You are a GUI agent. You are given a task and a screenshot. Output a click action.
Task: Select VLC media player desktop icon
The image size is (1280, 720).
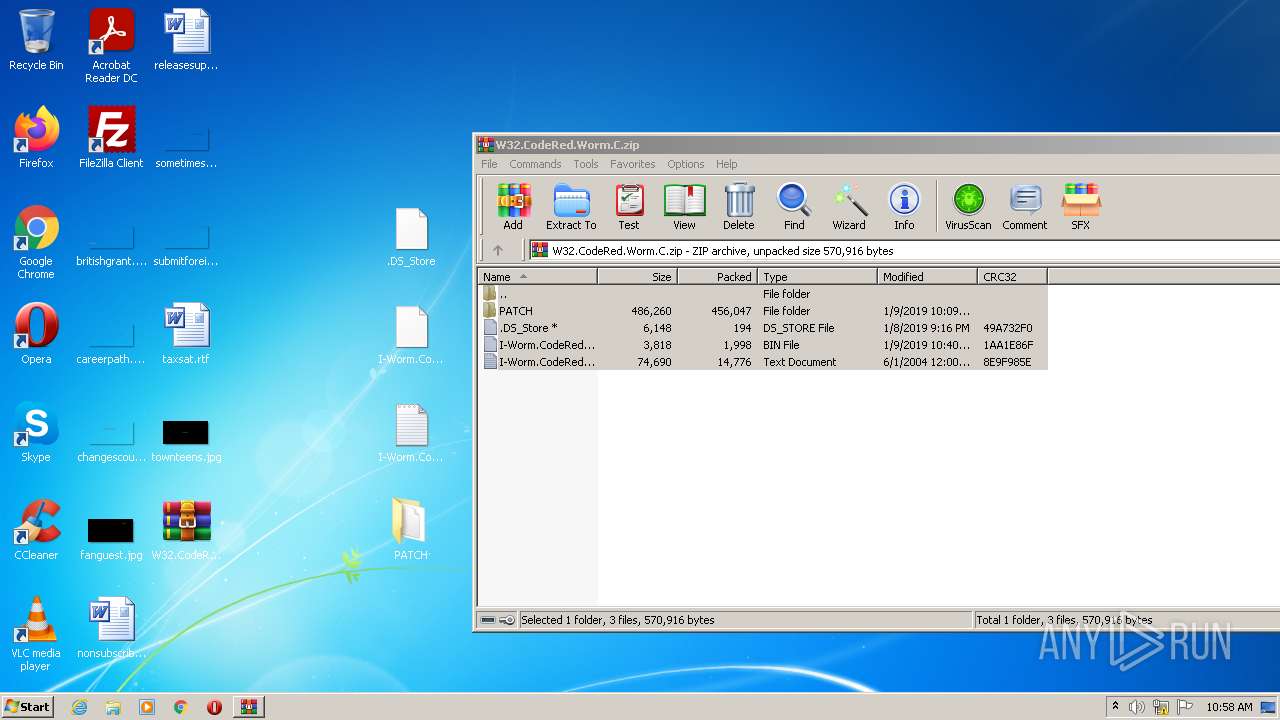[x=36, y=634]
